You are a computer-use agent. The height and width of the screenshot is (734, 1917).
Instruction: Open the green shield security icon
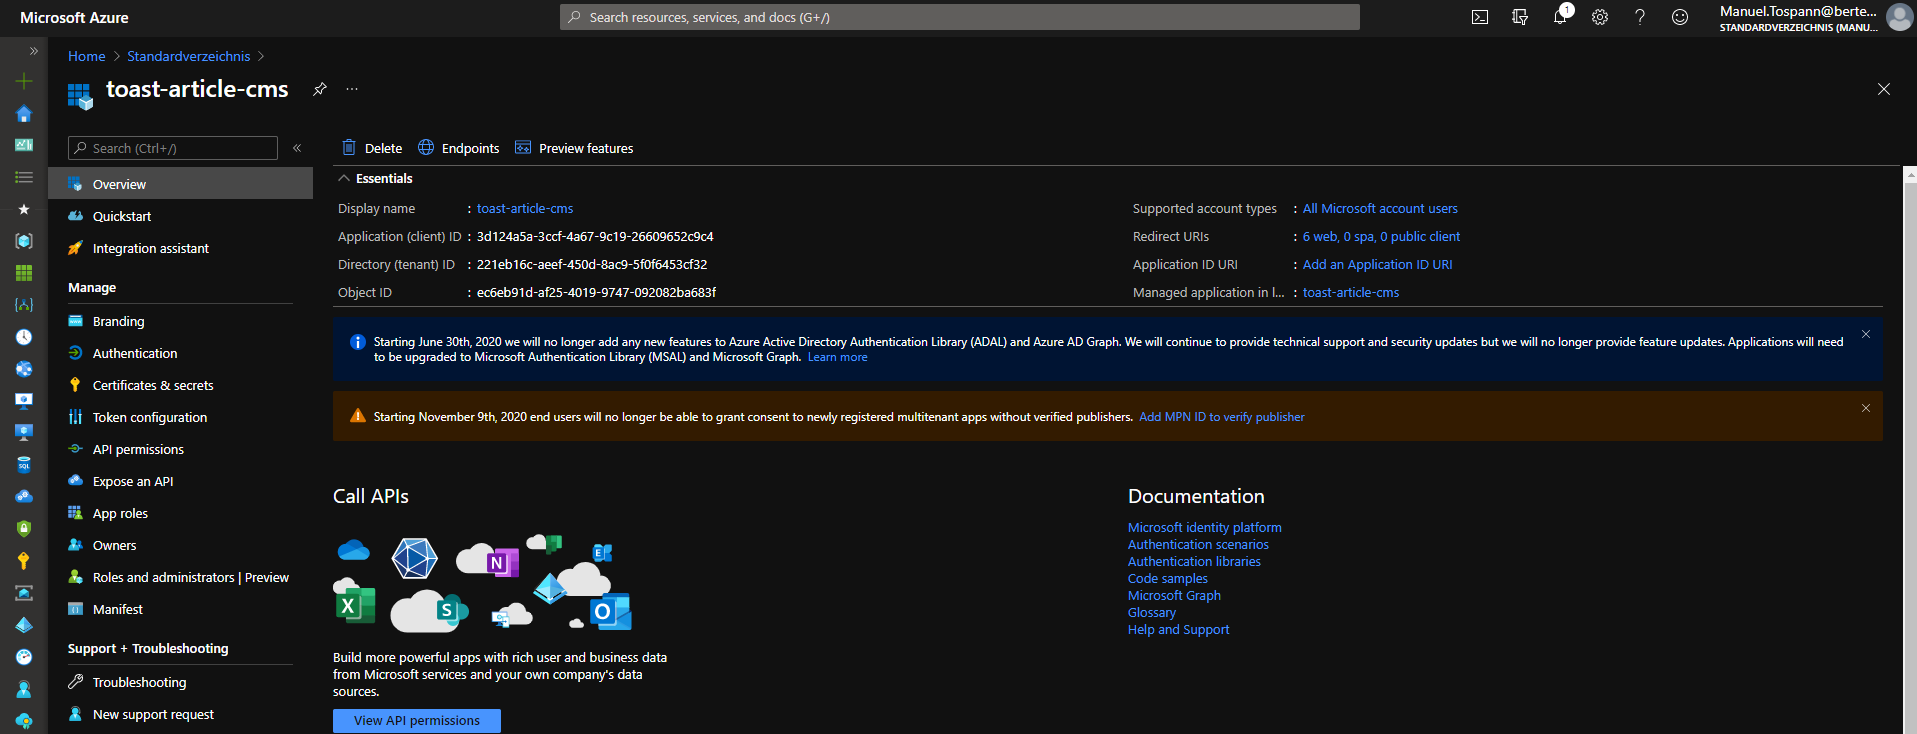click(x=24, y=529)
